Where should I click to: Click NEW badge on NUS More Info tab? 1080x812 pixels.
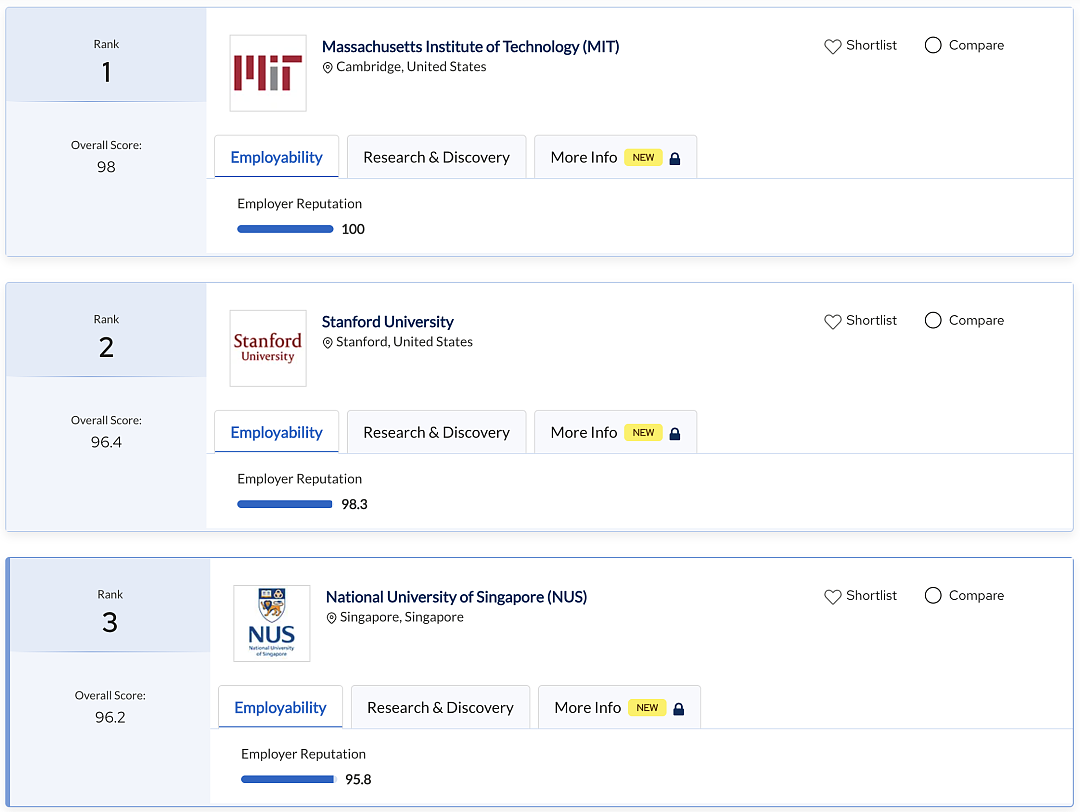[x=647, y=708]
